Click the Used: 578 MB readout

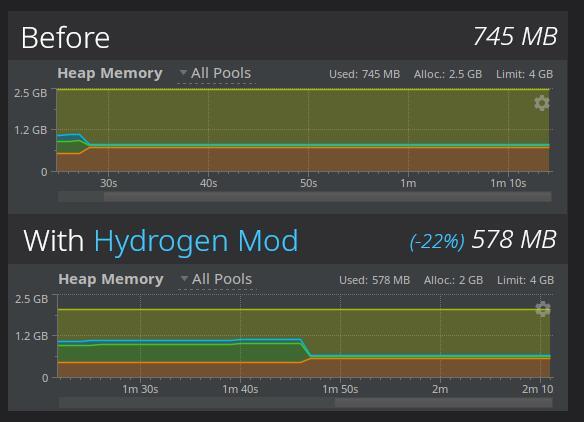pyautogui.click(x=374, y=280)
